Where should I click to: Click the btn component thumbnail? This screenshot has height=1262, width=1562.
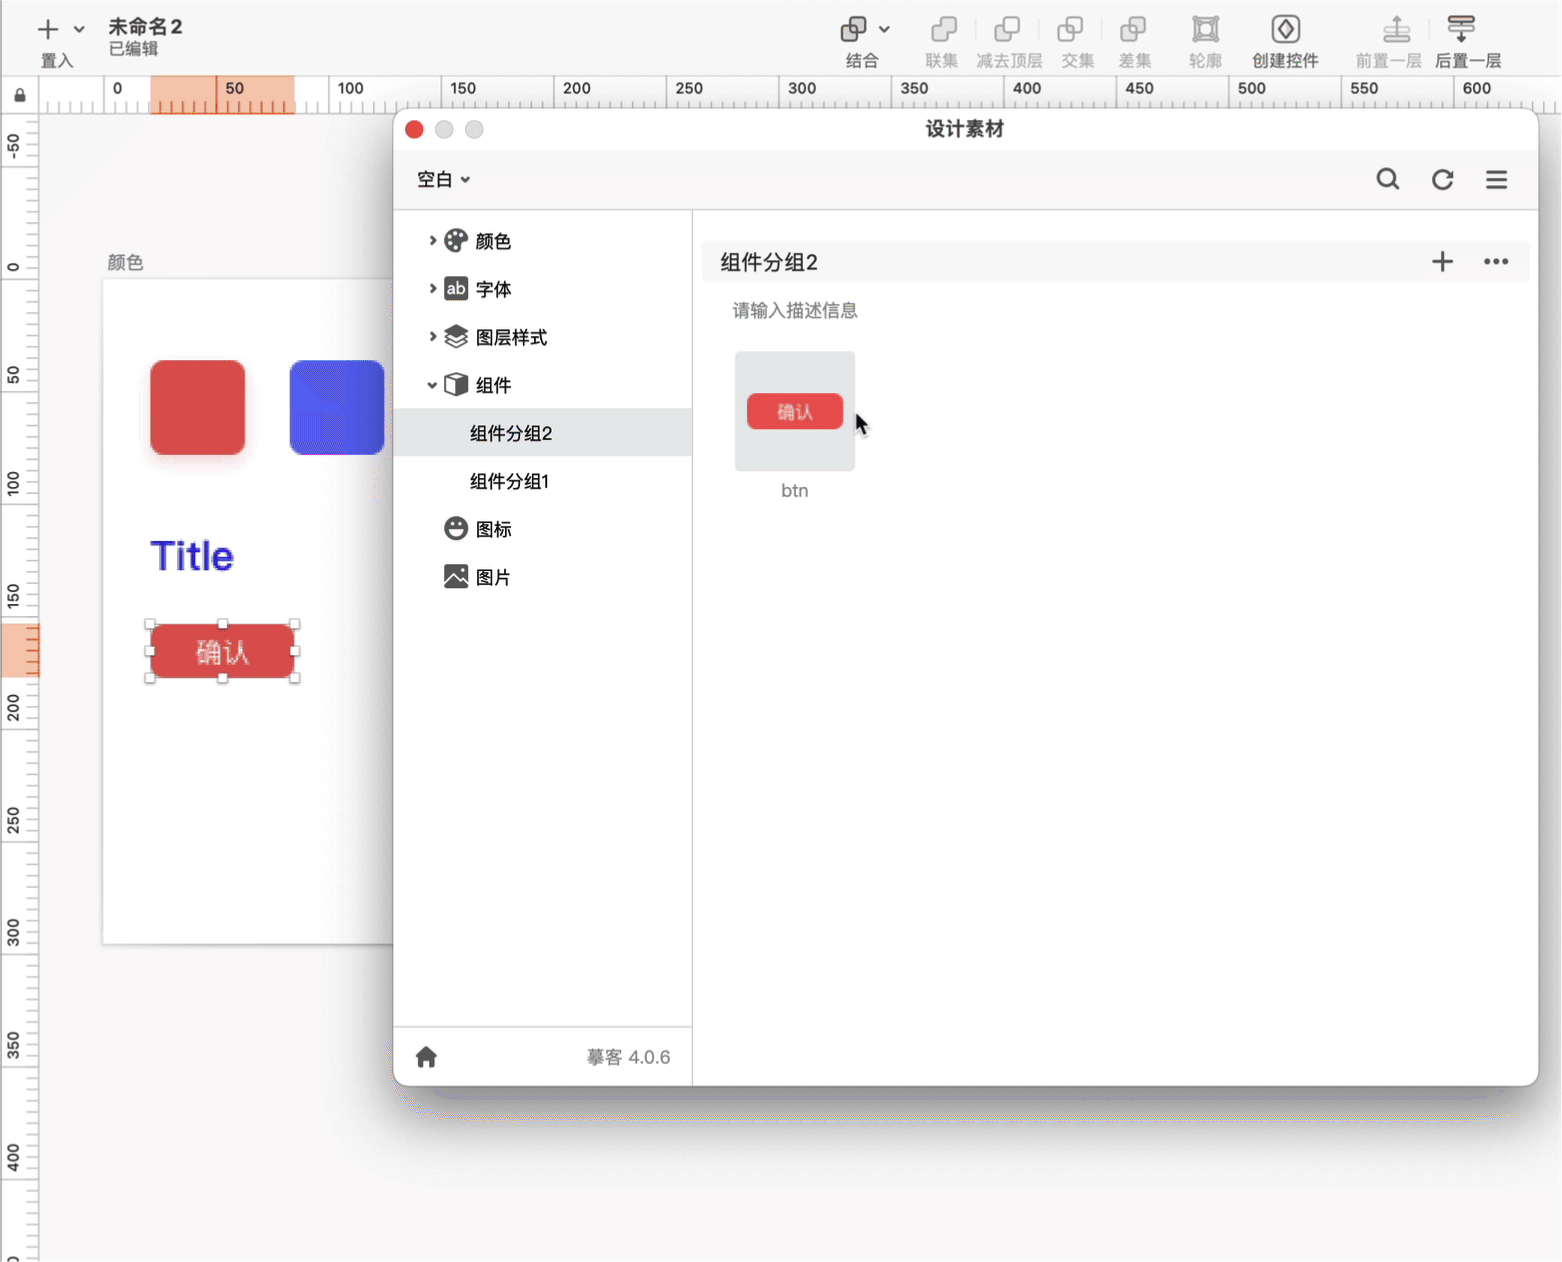pyautogui.click(x=795, y=411)
